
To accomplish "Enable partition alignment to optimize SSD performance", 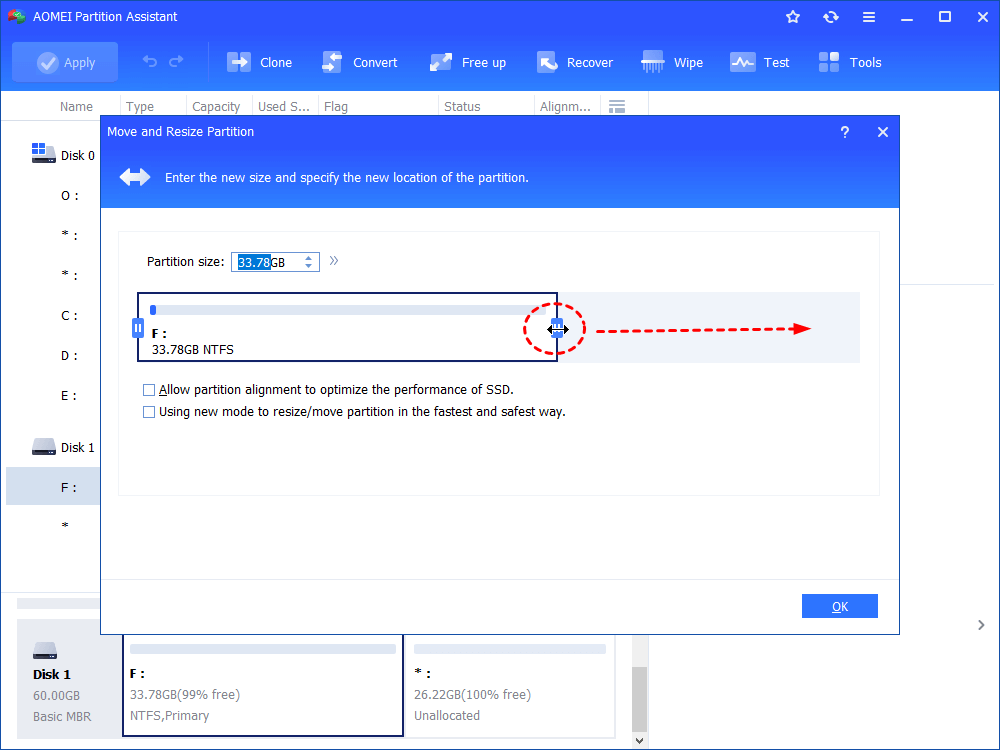I will (149, 389).
